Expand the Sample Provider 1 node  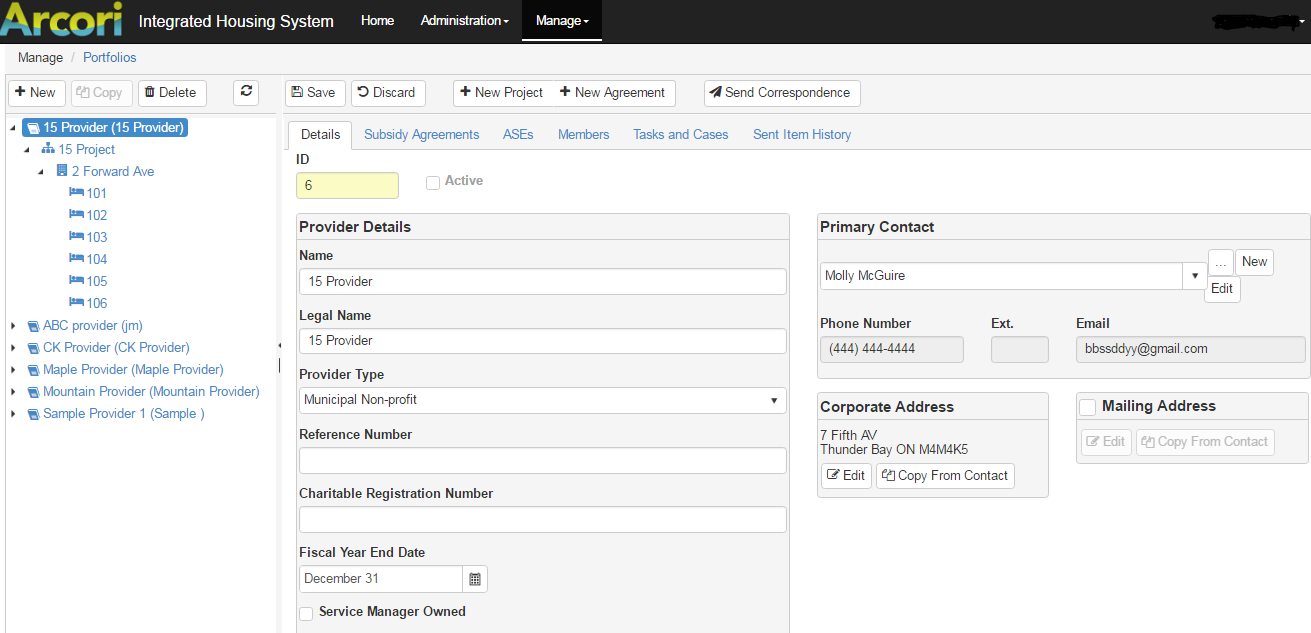tap(12, 414)
